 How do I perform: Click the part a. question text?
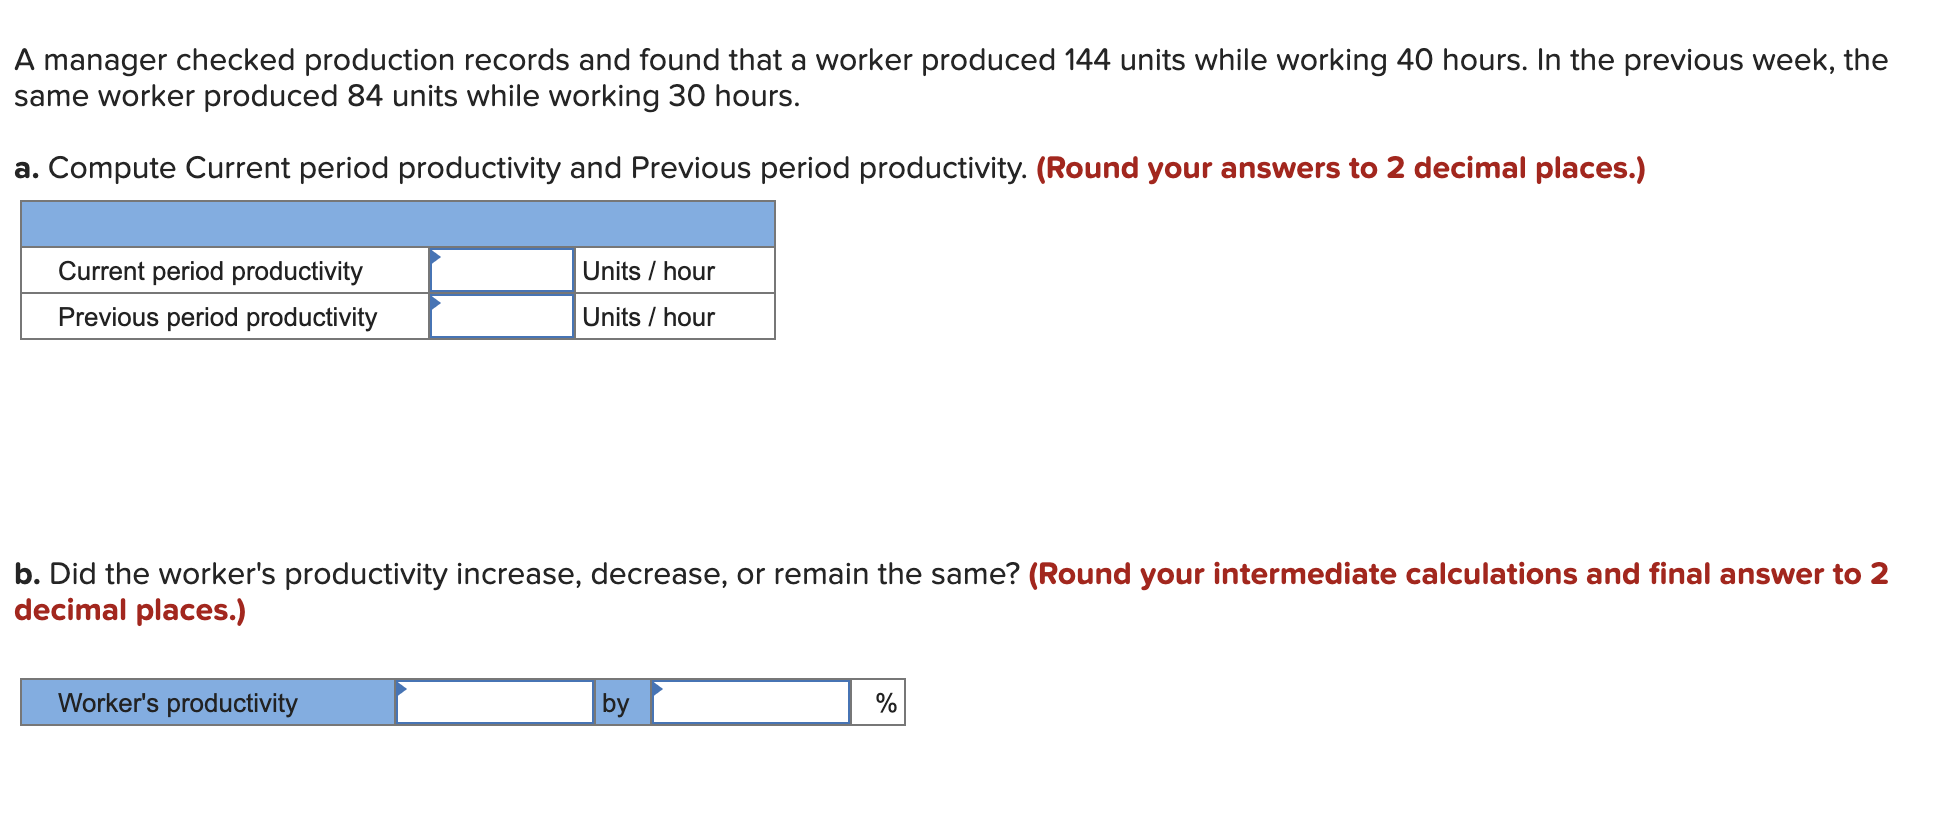coord(521,168)
